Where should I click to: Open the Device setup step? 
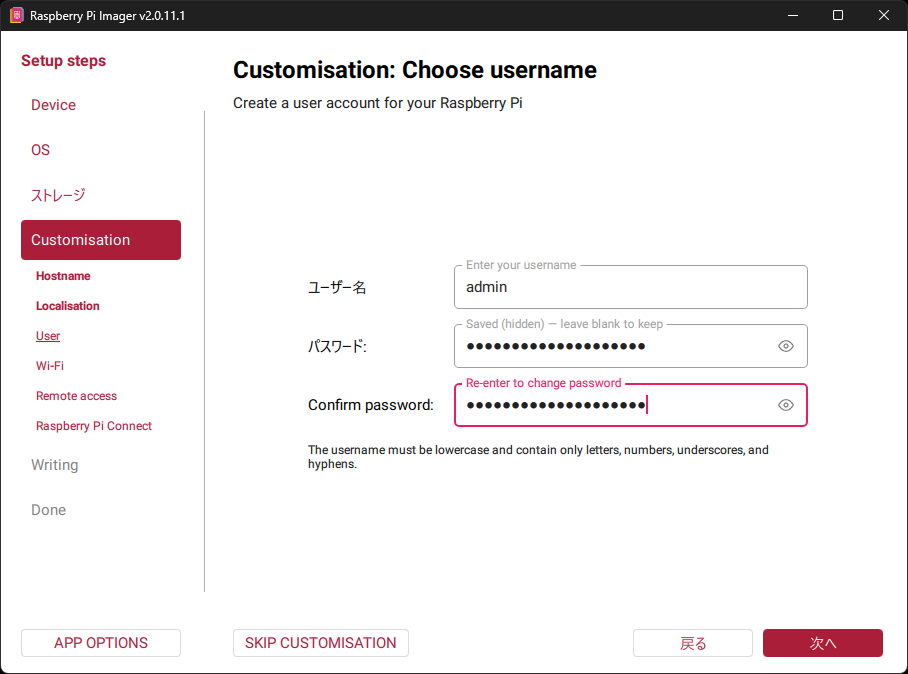tap(53, 105)
